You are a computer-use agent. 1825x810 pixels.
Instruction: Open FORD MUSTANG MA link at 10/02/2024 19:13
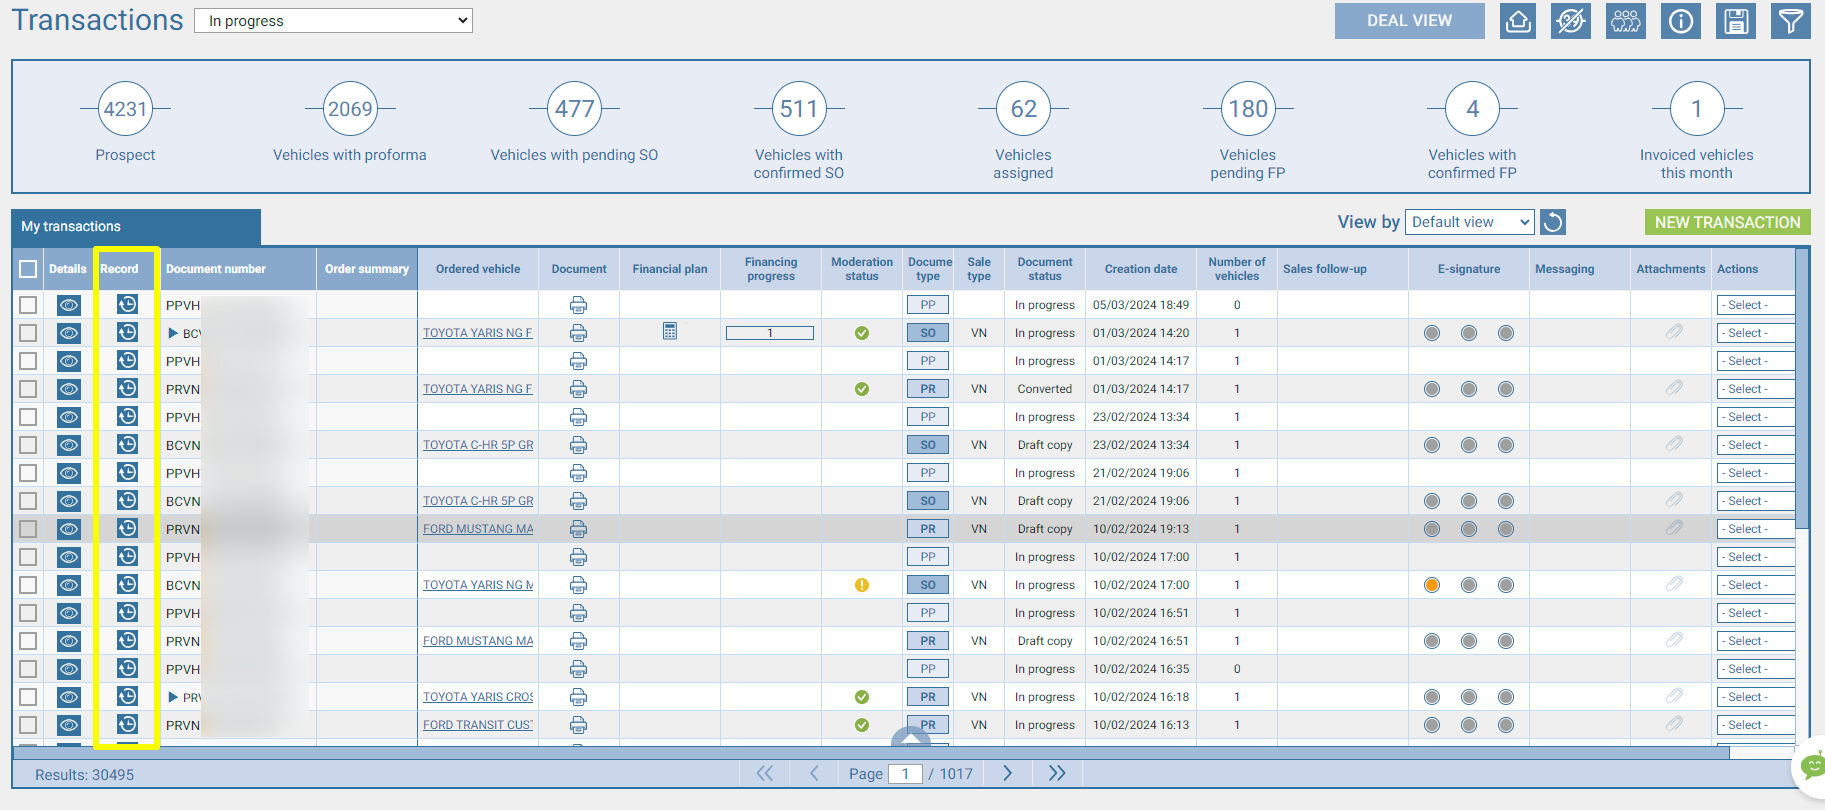pos(478,529)
